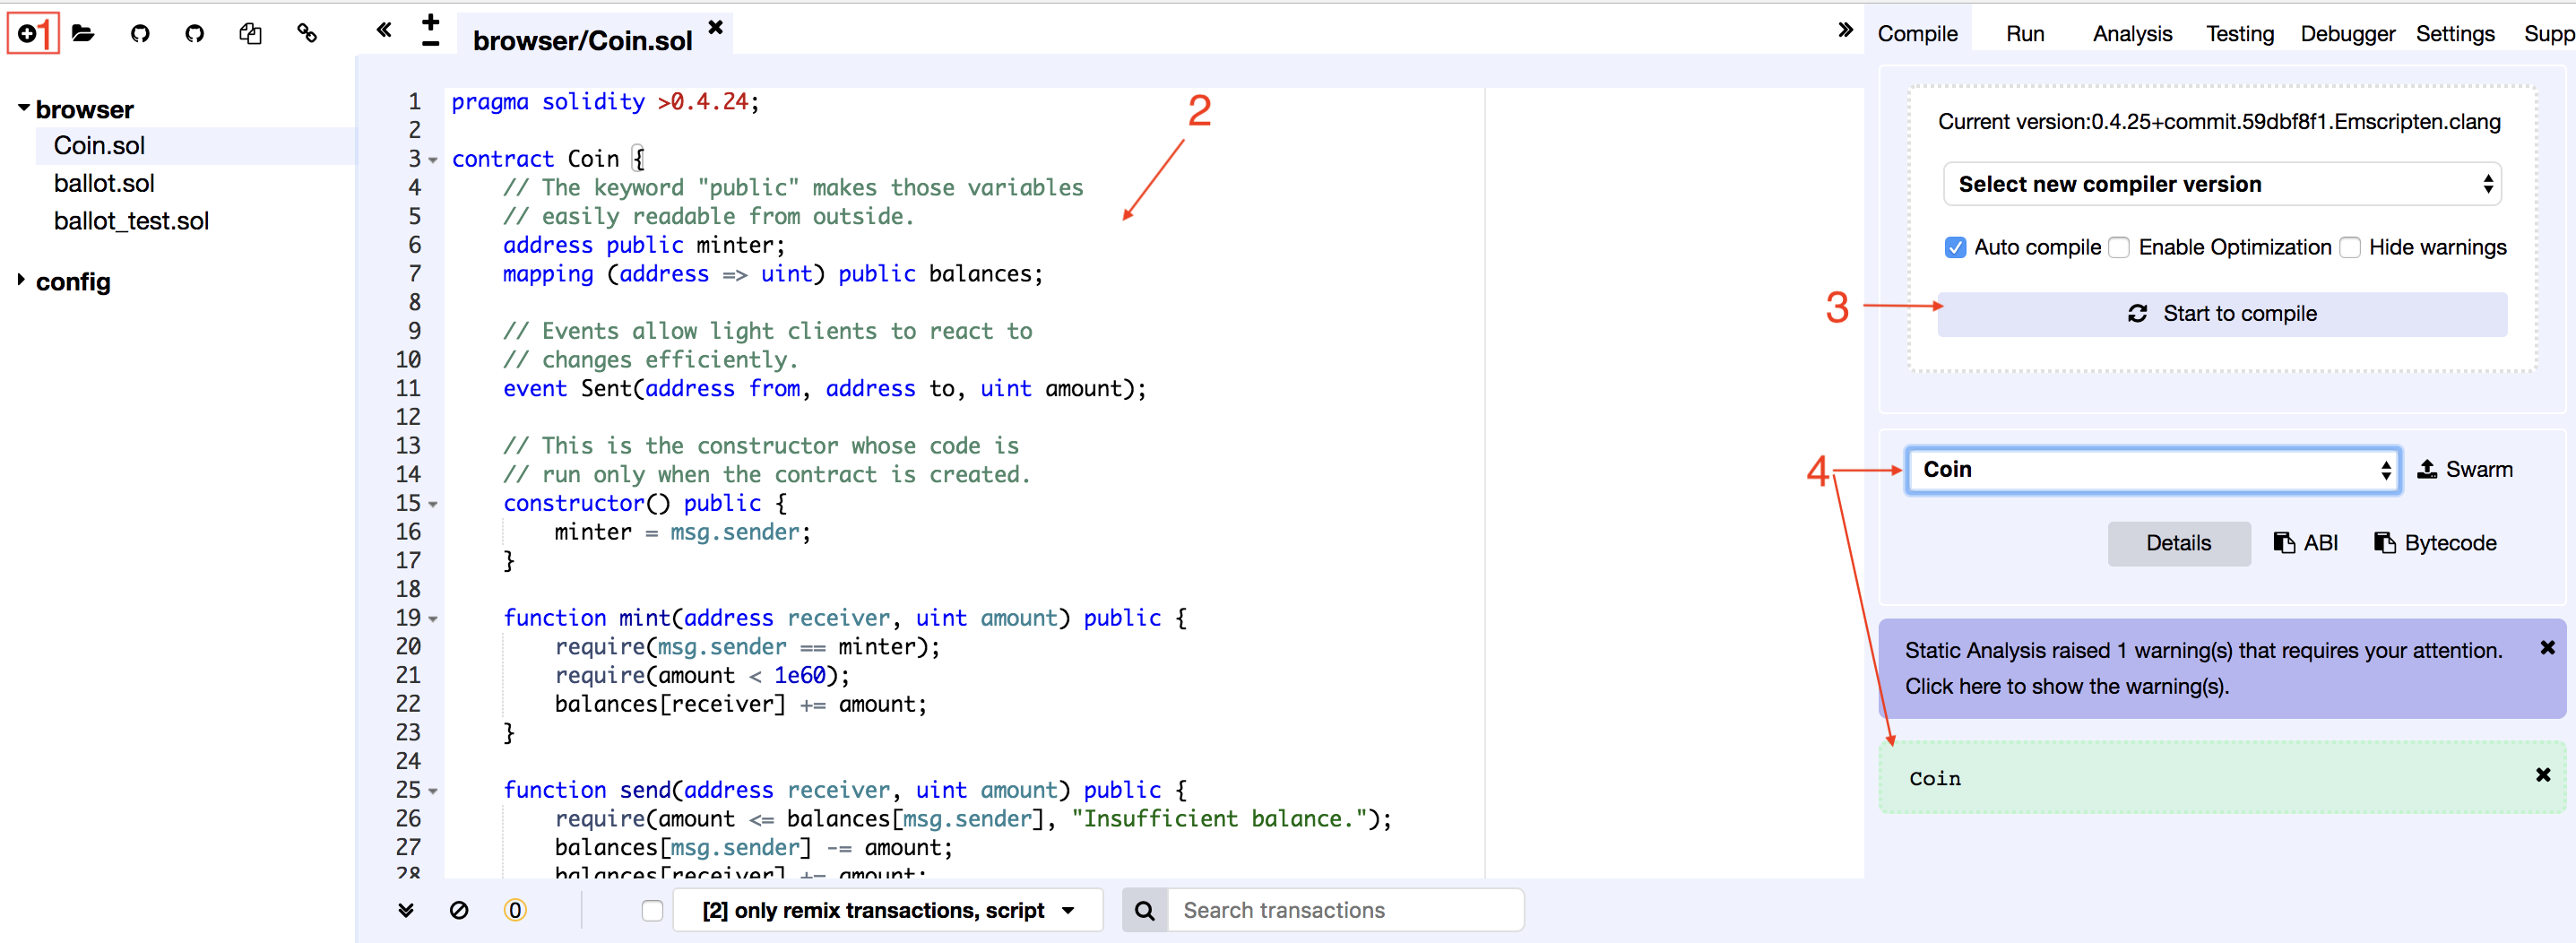Toggle the Auto compile checkbox
Screen dimensions: 2576x943
point(1955,247)
